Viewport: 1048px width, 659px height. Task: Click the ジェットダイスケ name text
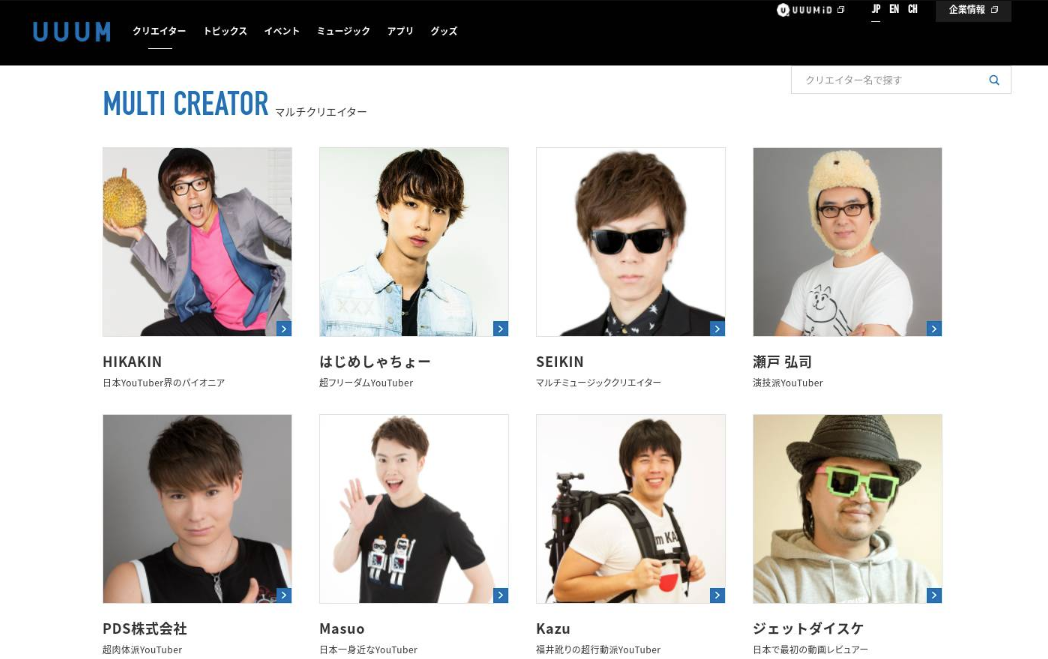coord(809,628)
